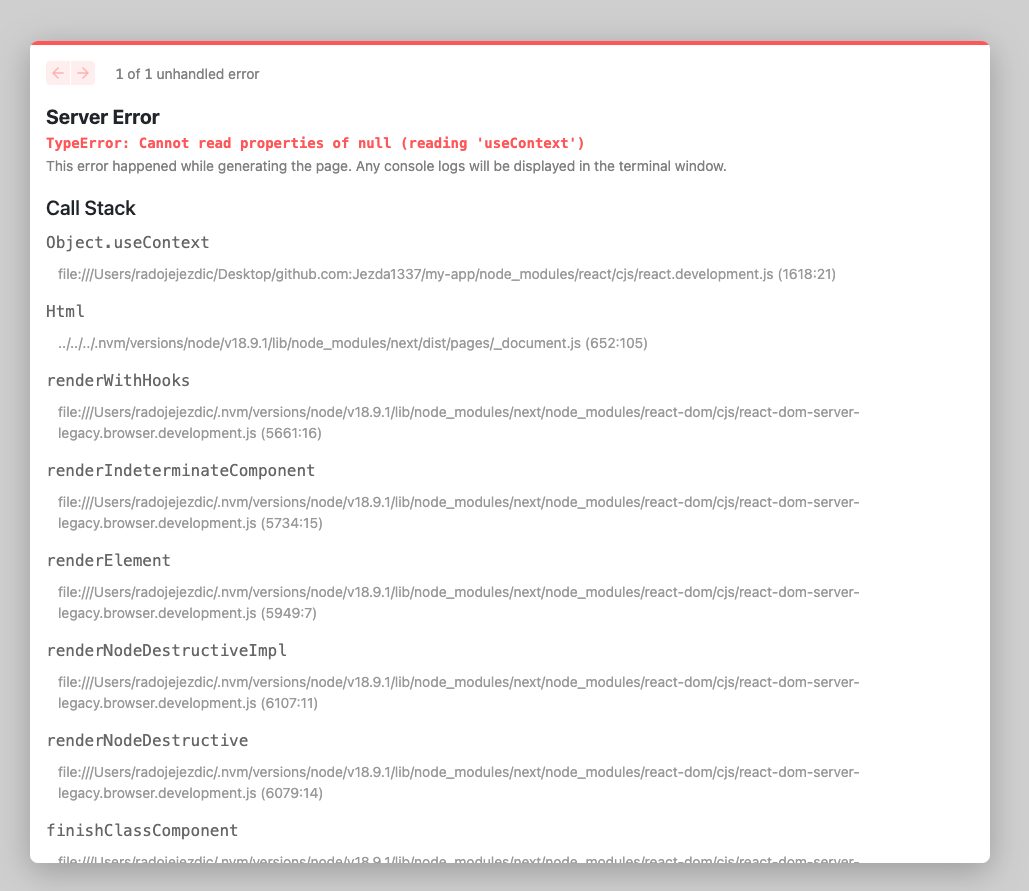Viewport: 1029px width, 891px height.
Task: Click the '1 of 1 unhandled error' counter
Action: [187, 73]
